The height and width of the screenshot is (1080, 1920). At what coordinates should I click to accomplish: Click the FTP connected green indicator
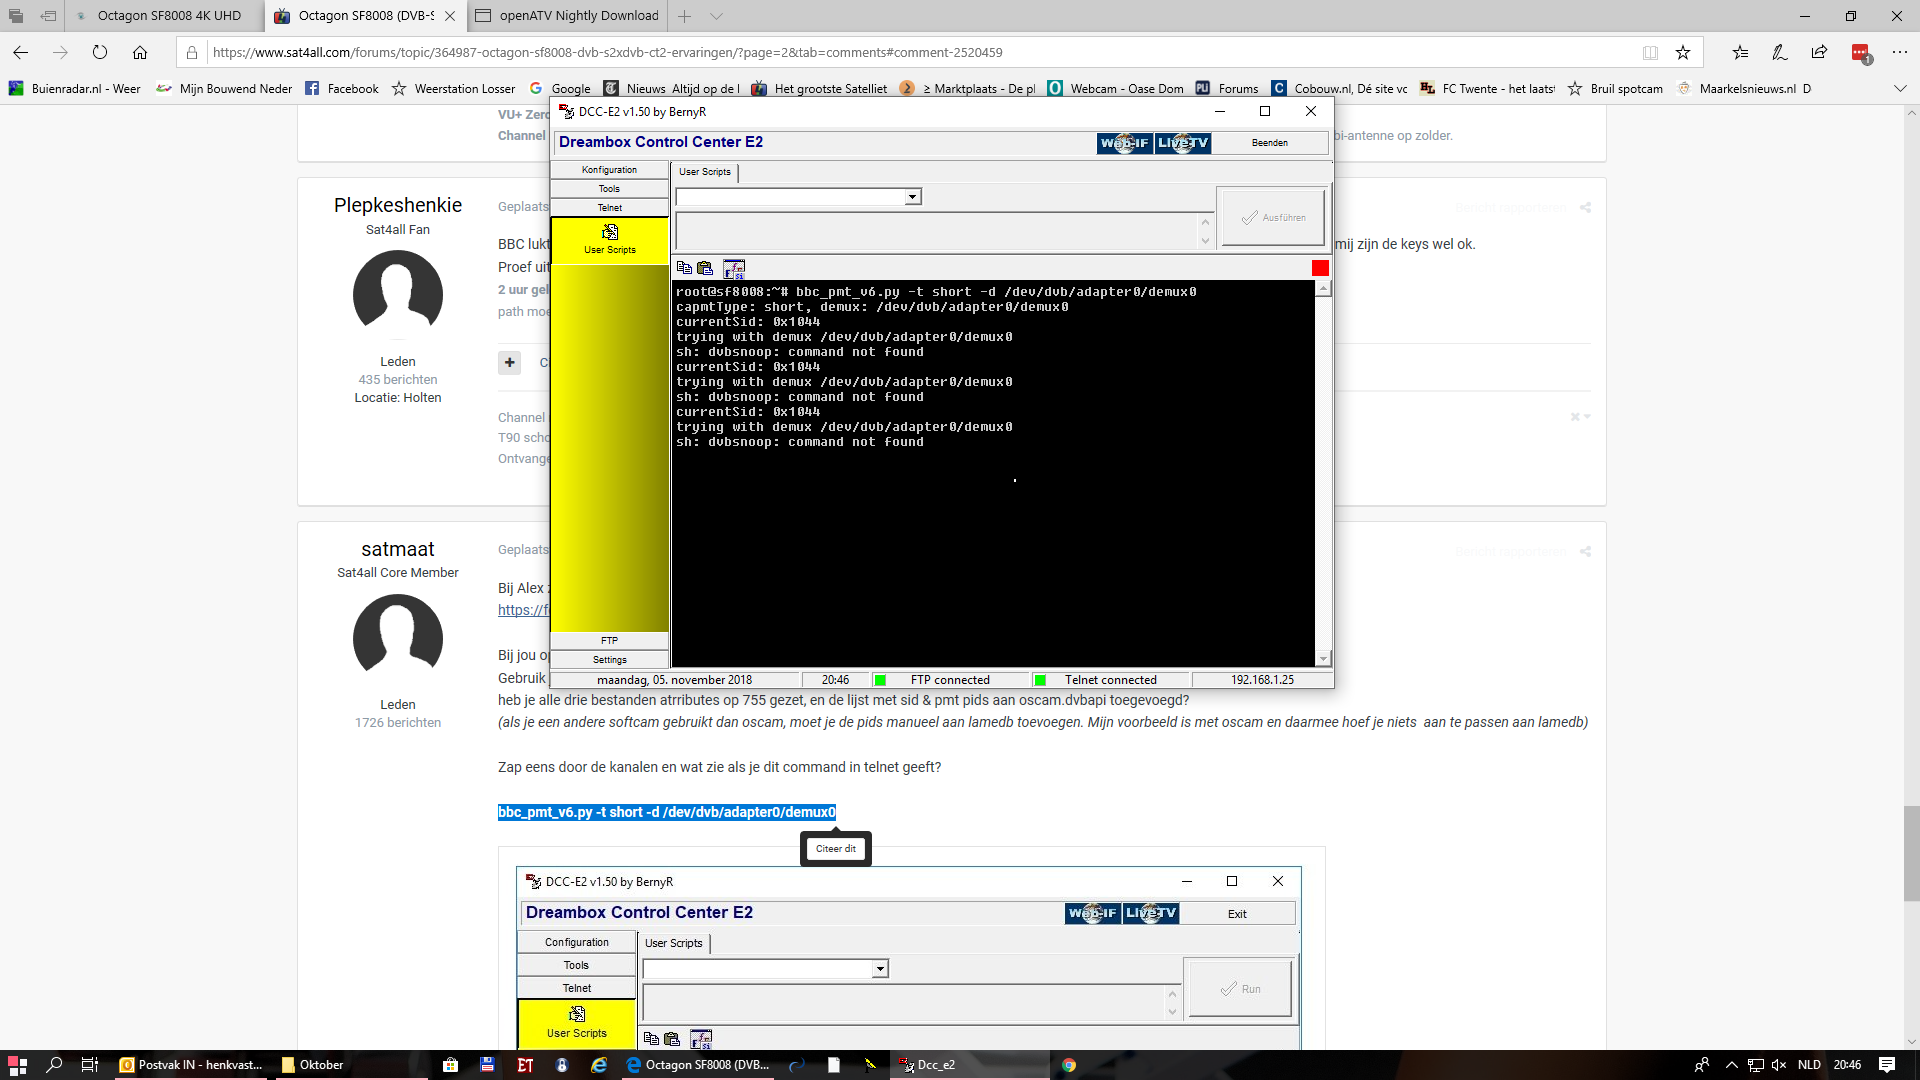(880, 680)
